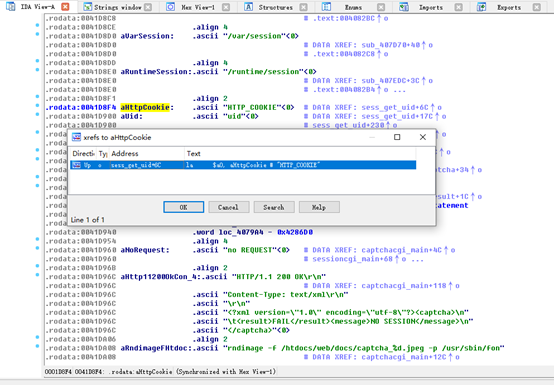The width and height of the screenshot is (554, 385).
Task: Maximize the xrefs to aHttpCookie dialog
Action: (x=397, y=137)
